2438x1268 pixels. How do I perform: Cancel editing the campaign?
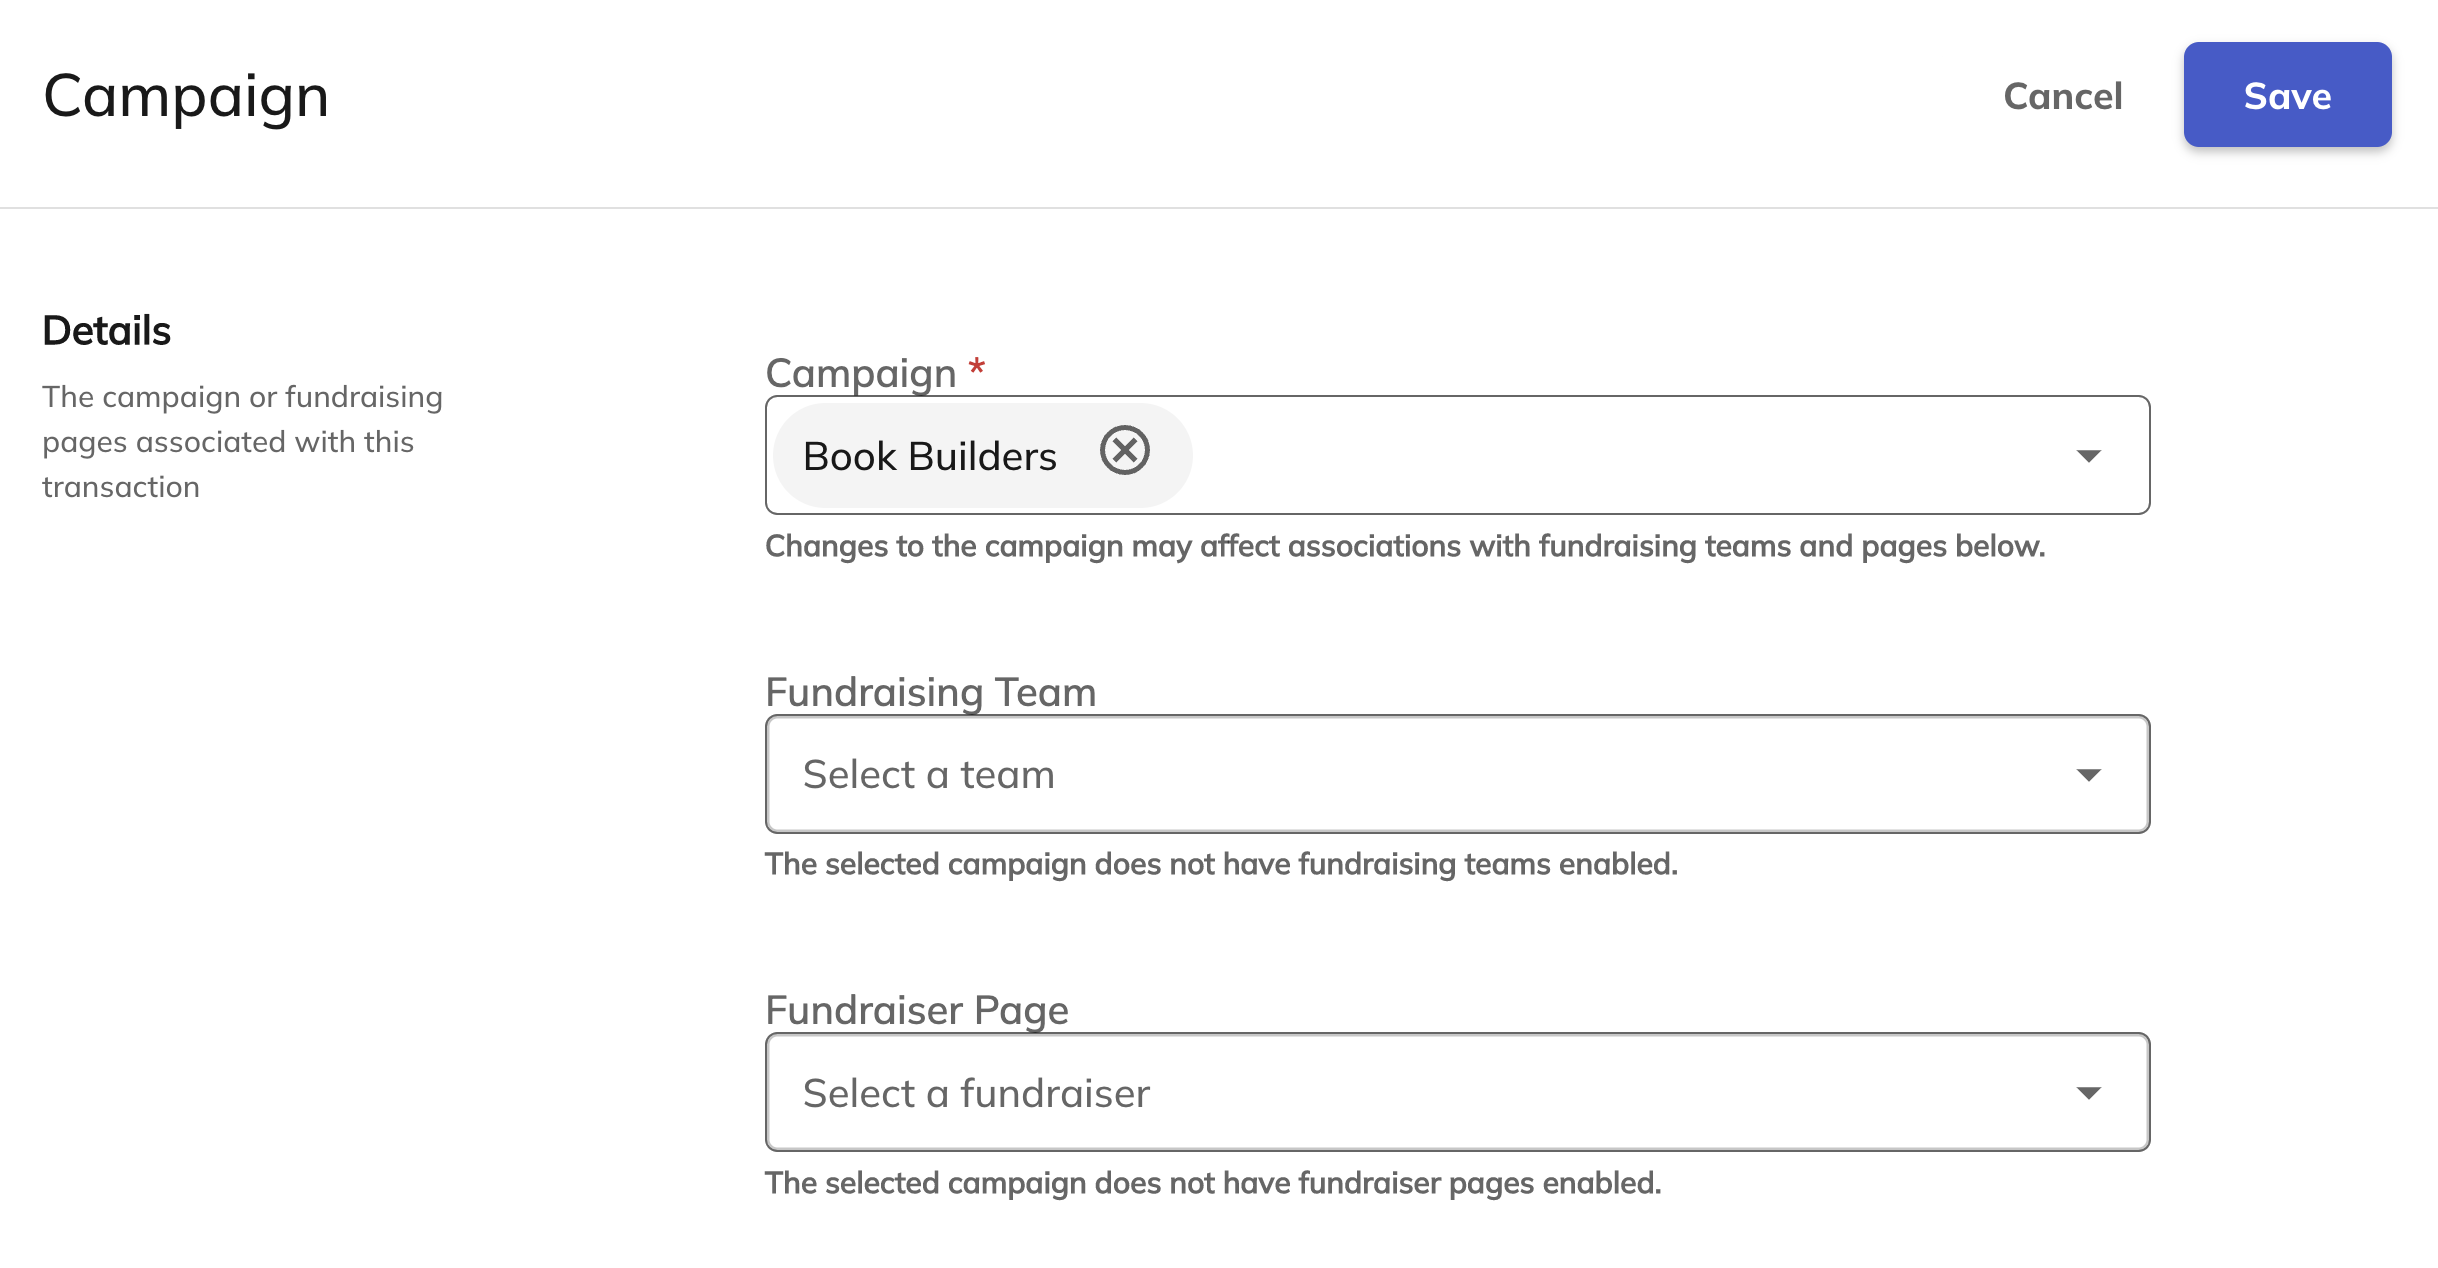click(x=2063, y=96)
